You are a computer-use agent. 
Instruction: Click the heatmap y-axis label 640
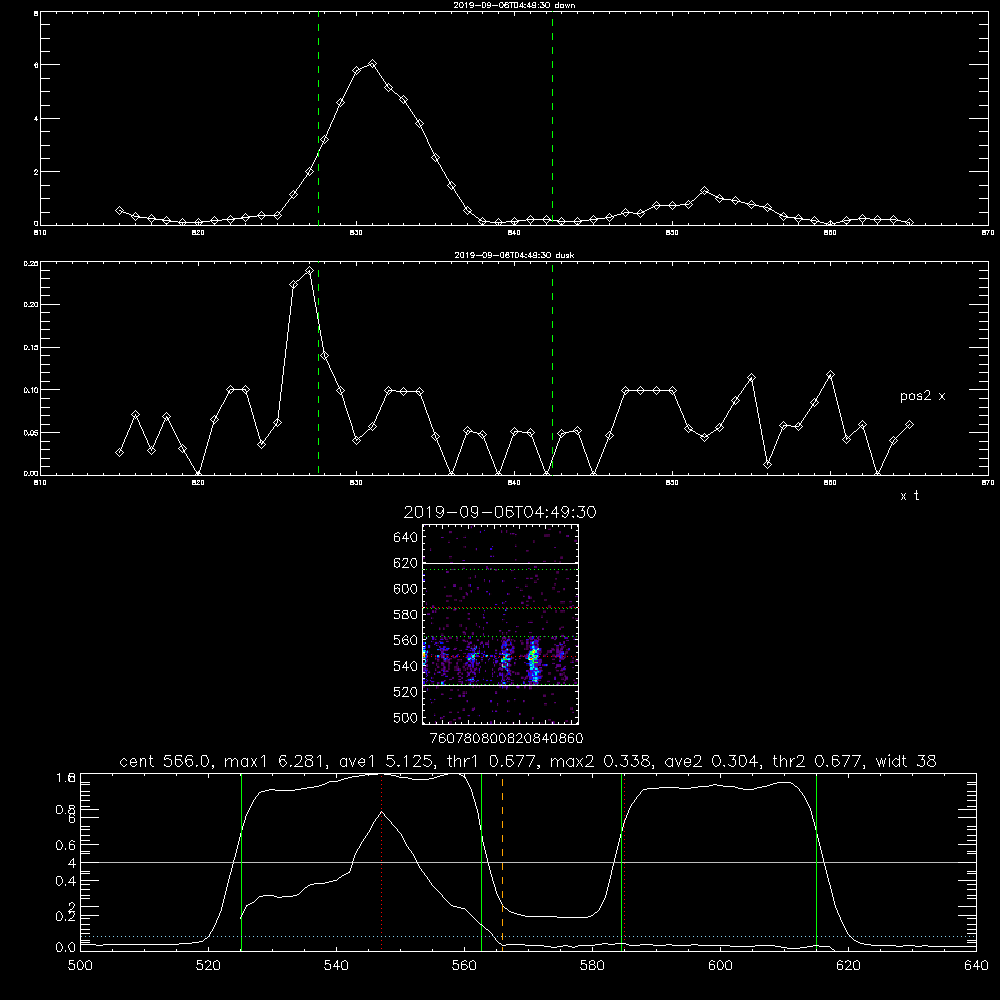pyautogui.click(x=406, y=538)
